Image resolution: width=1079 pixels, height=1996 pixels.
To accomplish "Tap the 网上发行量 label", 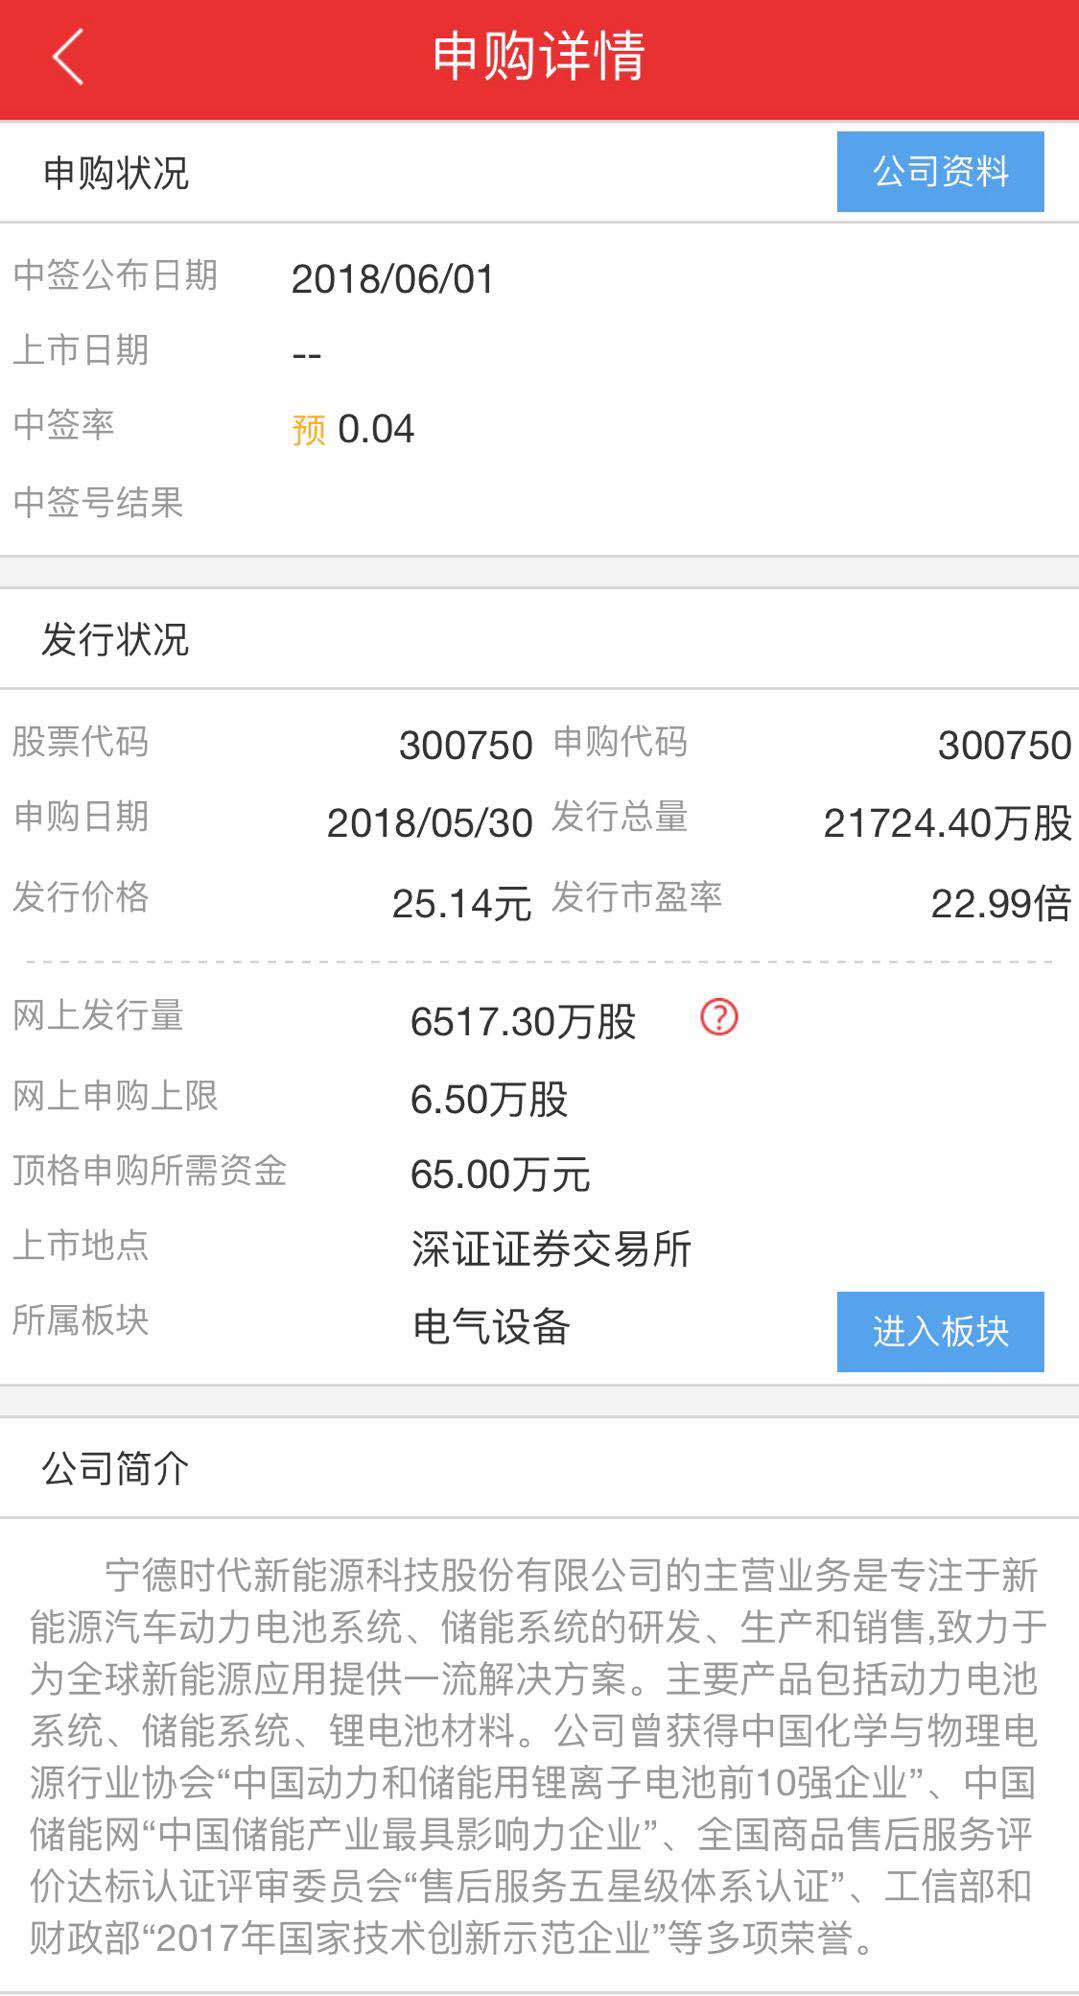I will tap(98, 1016).
